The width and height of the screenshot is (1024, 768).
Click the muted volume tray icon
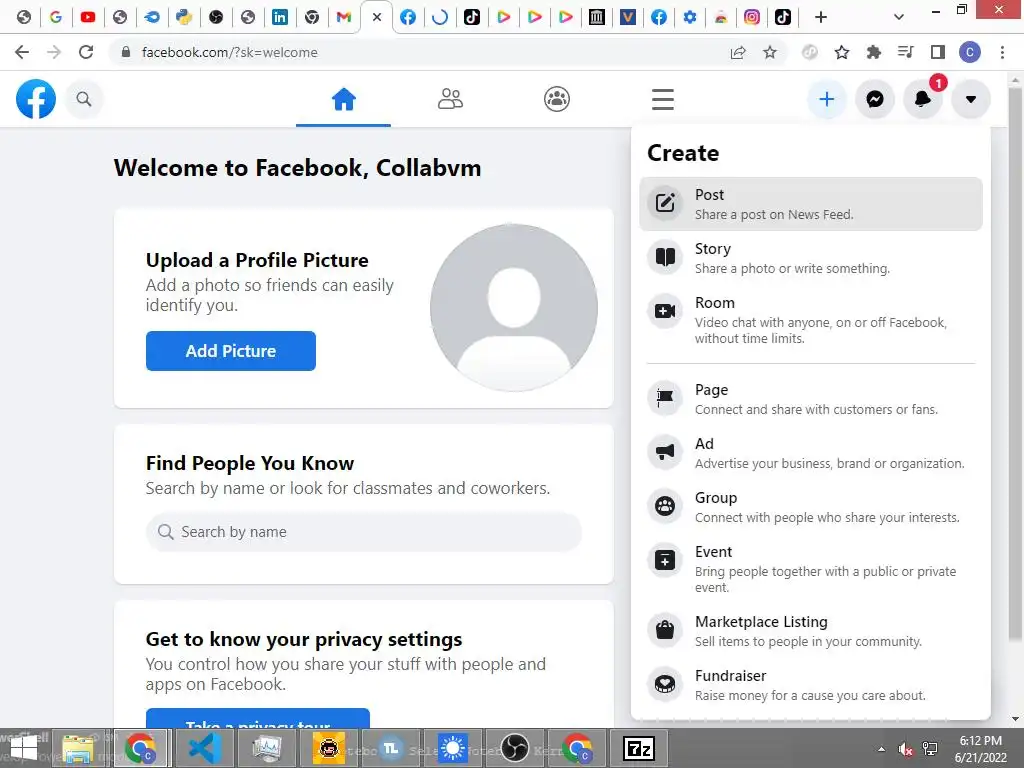906,749
